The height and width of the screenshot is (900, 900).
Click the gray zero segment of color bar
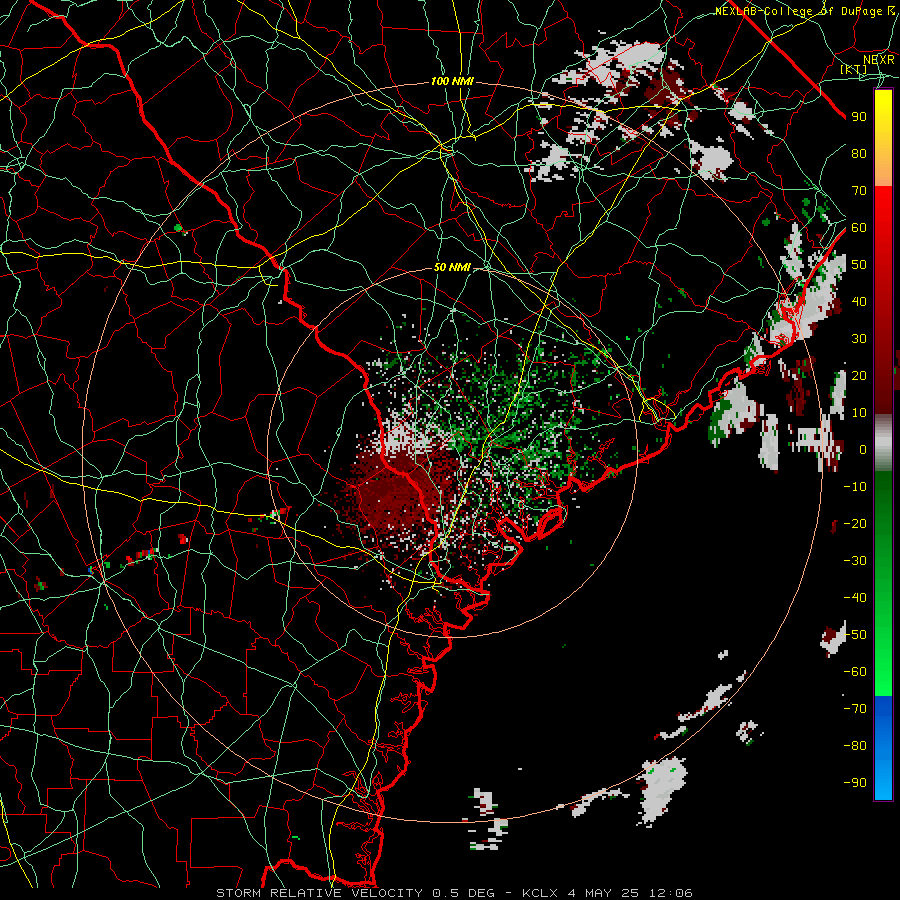click(x=883, y=443)
